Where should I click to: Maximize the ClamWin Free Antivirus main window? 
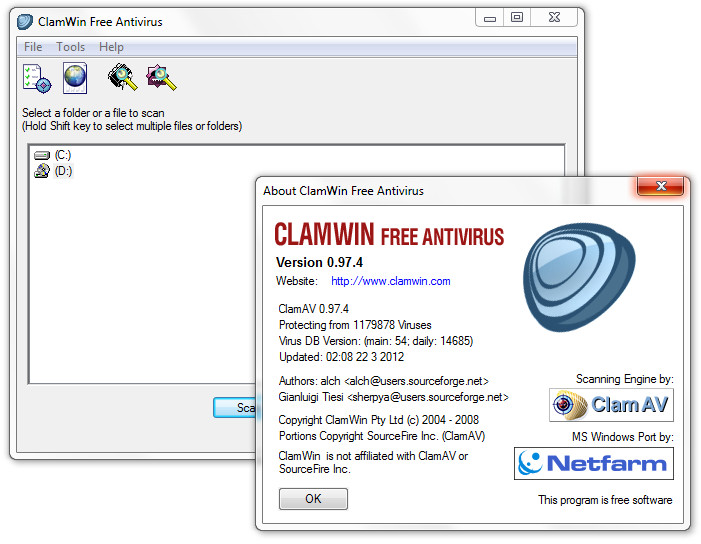click(517, 17)
